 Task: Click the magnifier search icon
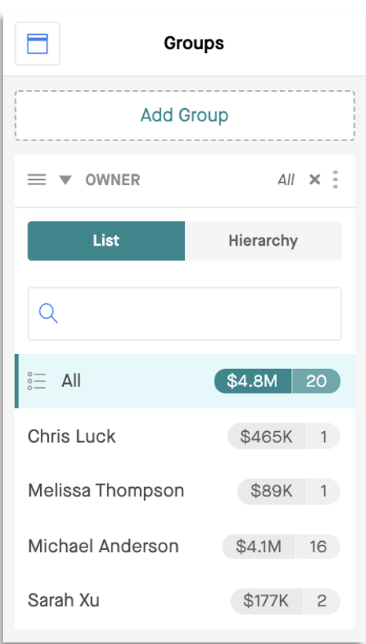click(48, 314)
